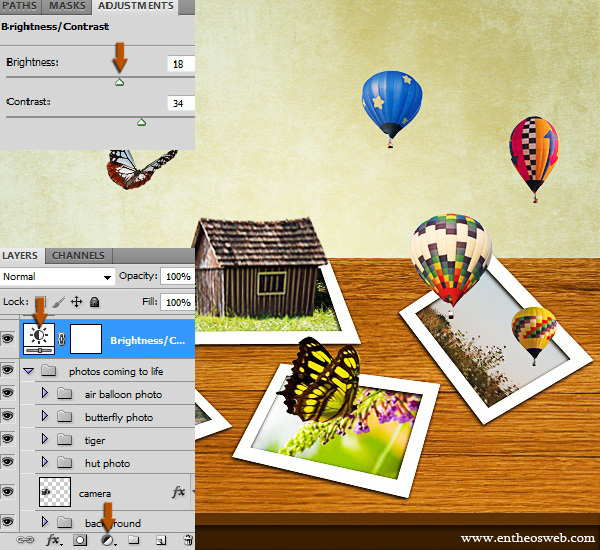Open the fx layer style menu
The height and width of the screenshot is (550, 600).
53,540
